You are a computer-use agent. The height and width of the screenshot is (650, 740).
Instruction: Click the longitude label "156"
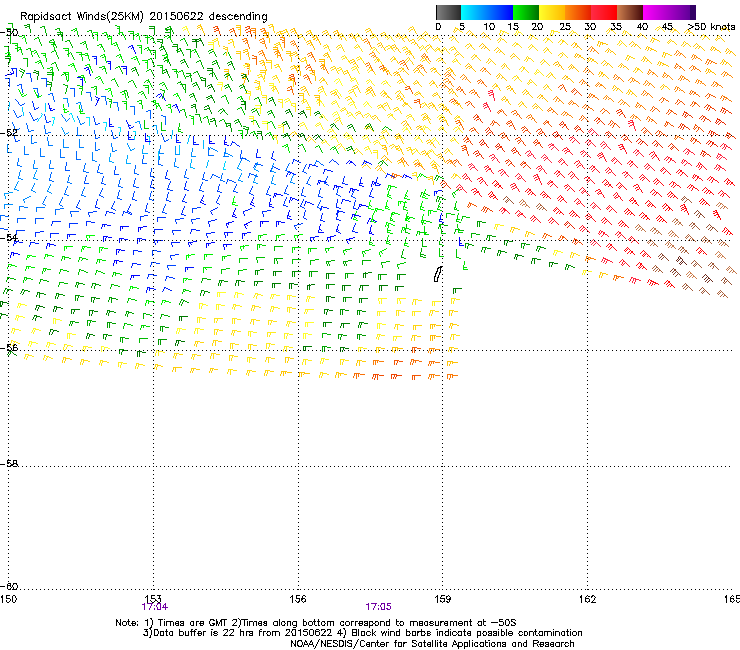pos(298,599)
